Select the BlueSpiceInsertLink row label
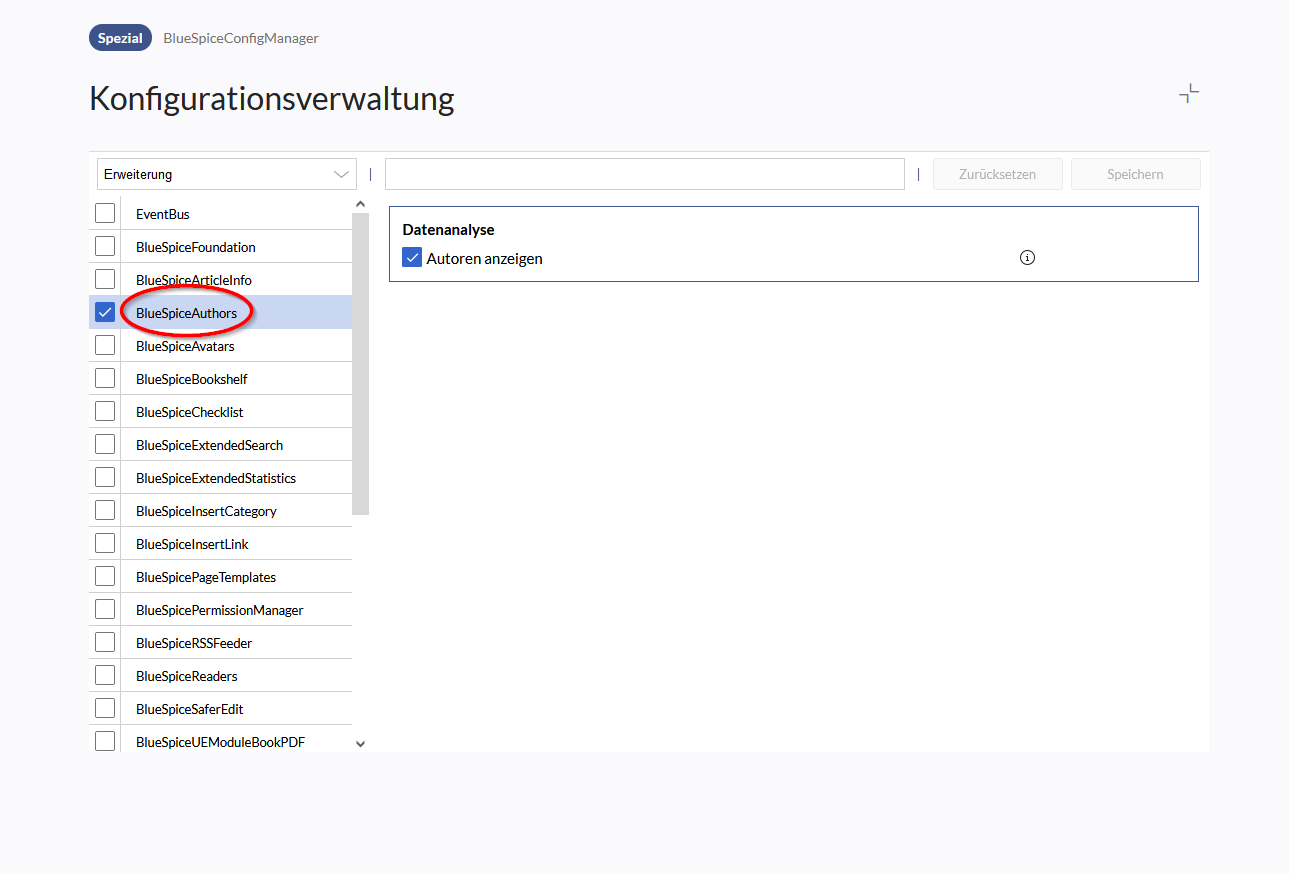The image size is (1289, 874). 193,544
